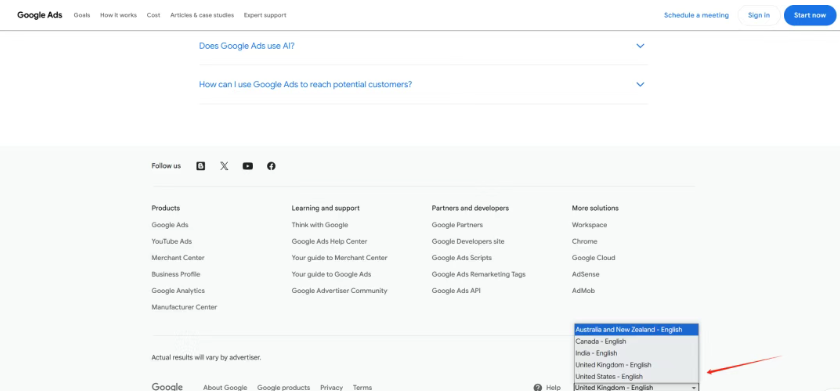Screen dimensions: 840x391
Task: Click the Help question mark icon
Action: (x=538, y=387)
